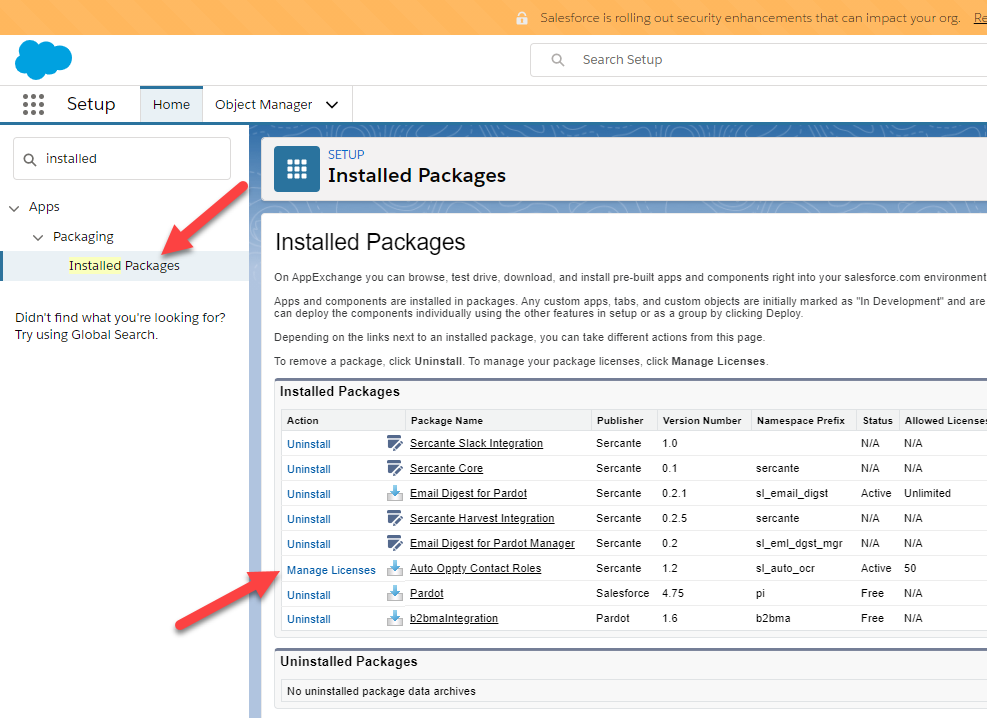Click the Setup app name label
This screenshot has width=987, height=718.
coord(91,104)
